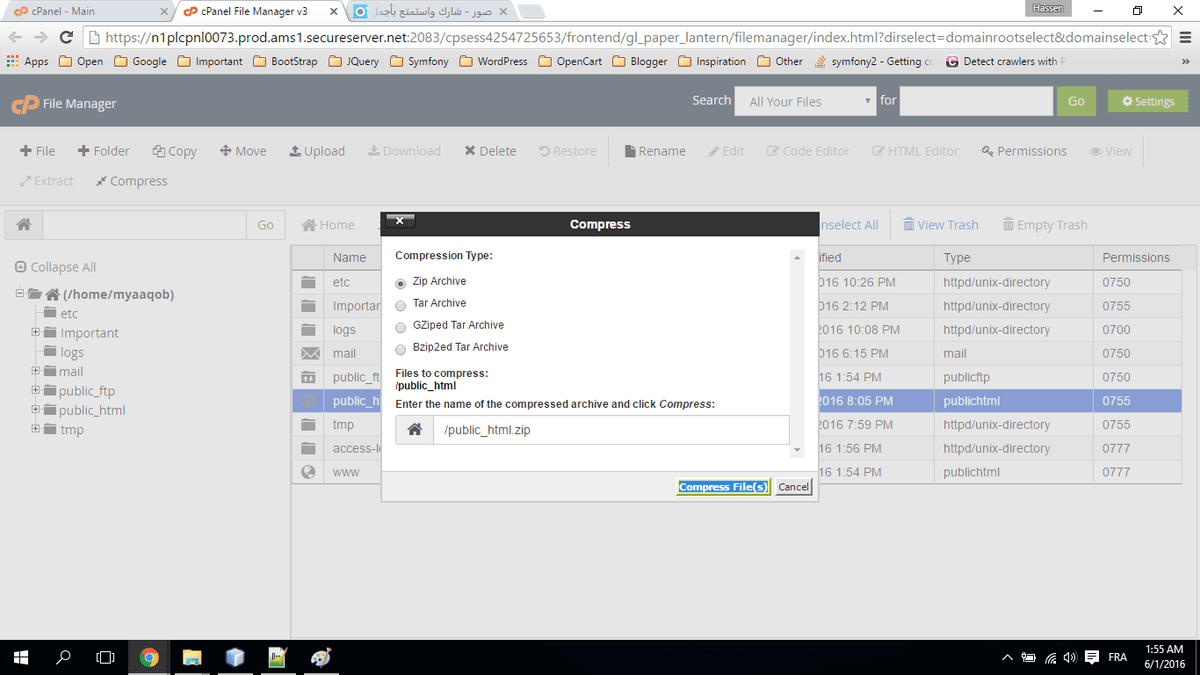Image resolution: width=1200 pixels, height=675 pixels.
Task: Click home icon beside archive name field
Action: (414, 430)
